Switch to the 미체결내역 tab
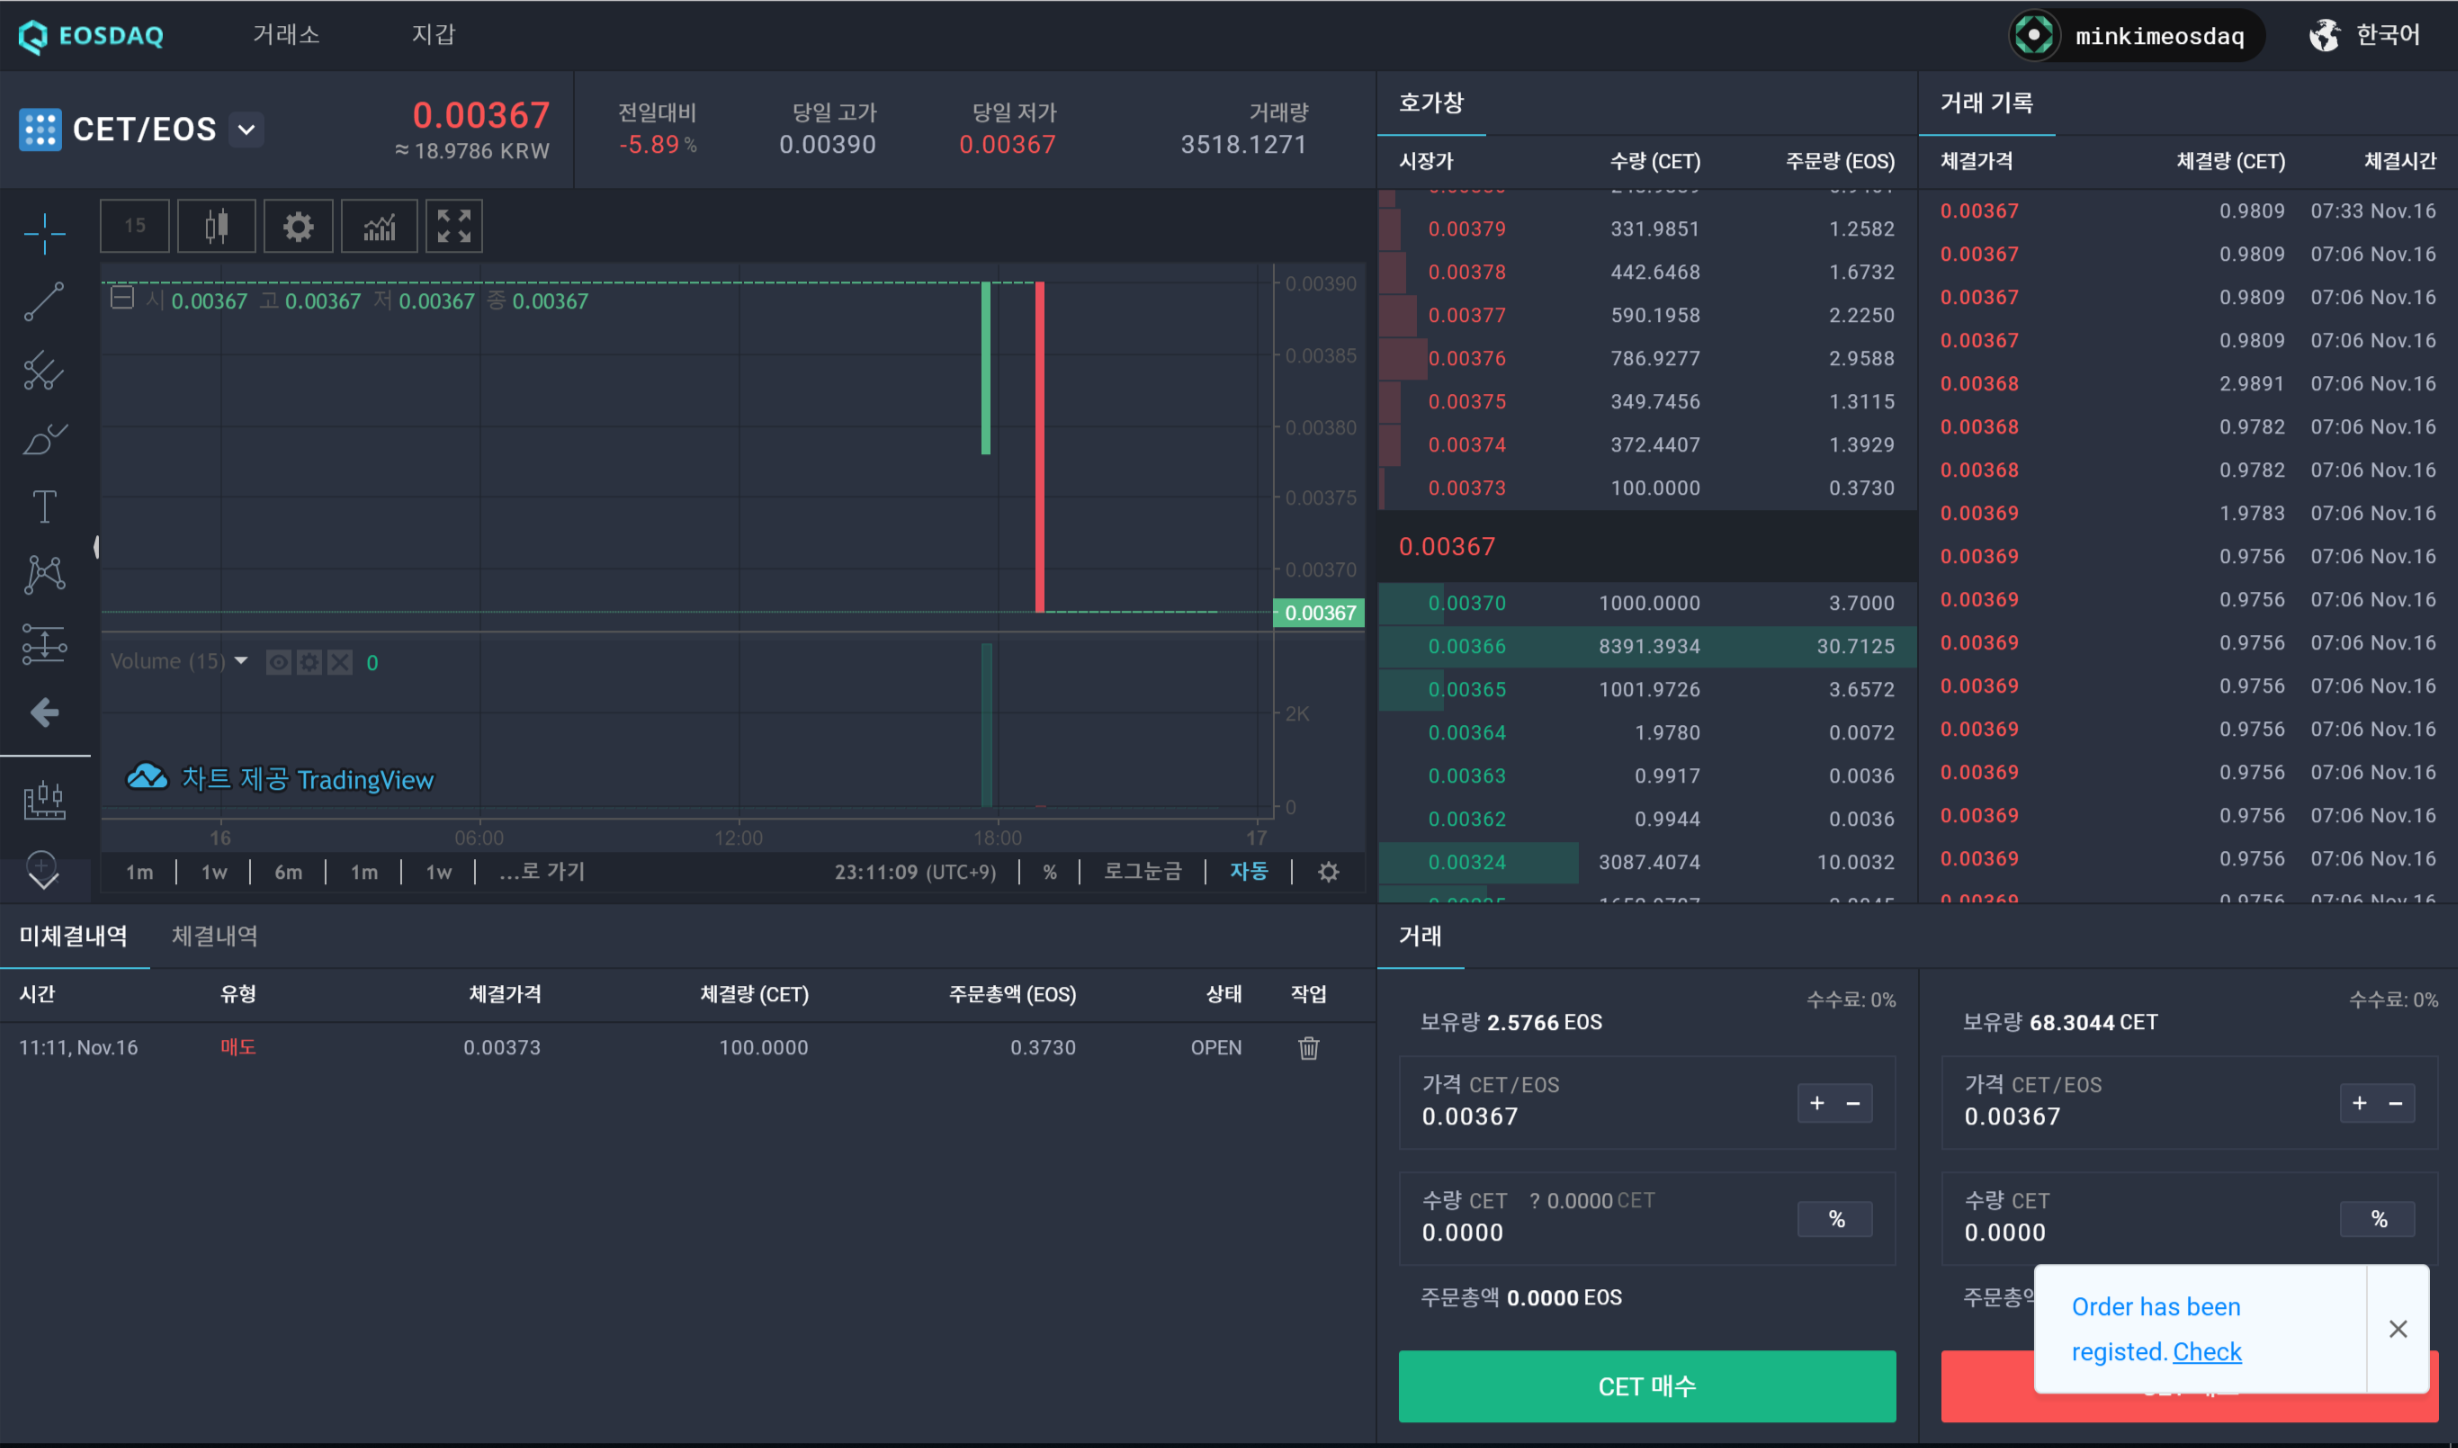This screenshot has height=1448, width=2458. [x=73, y=936]
